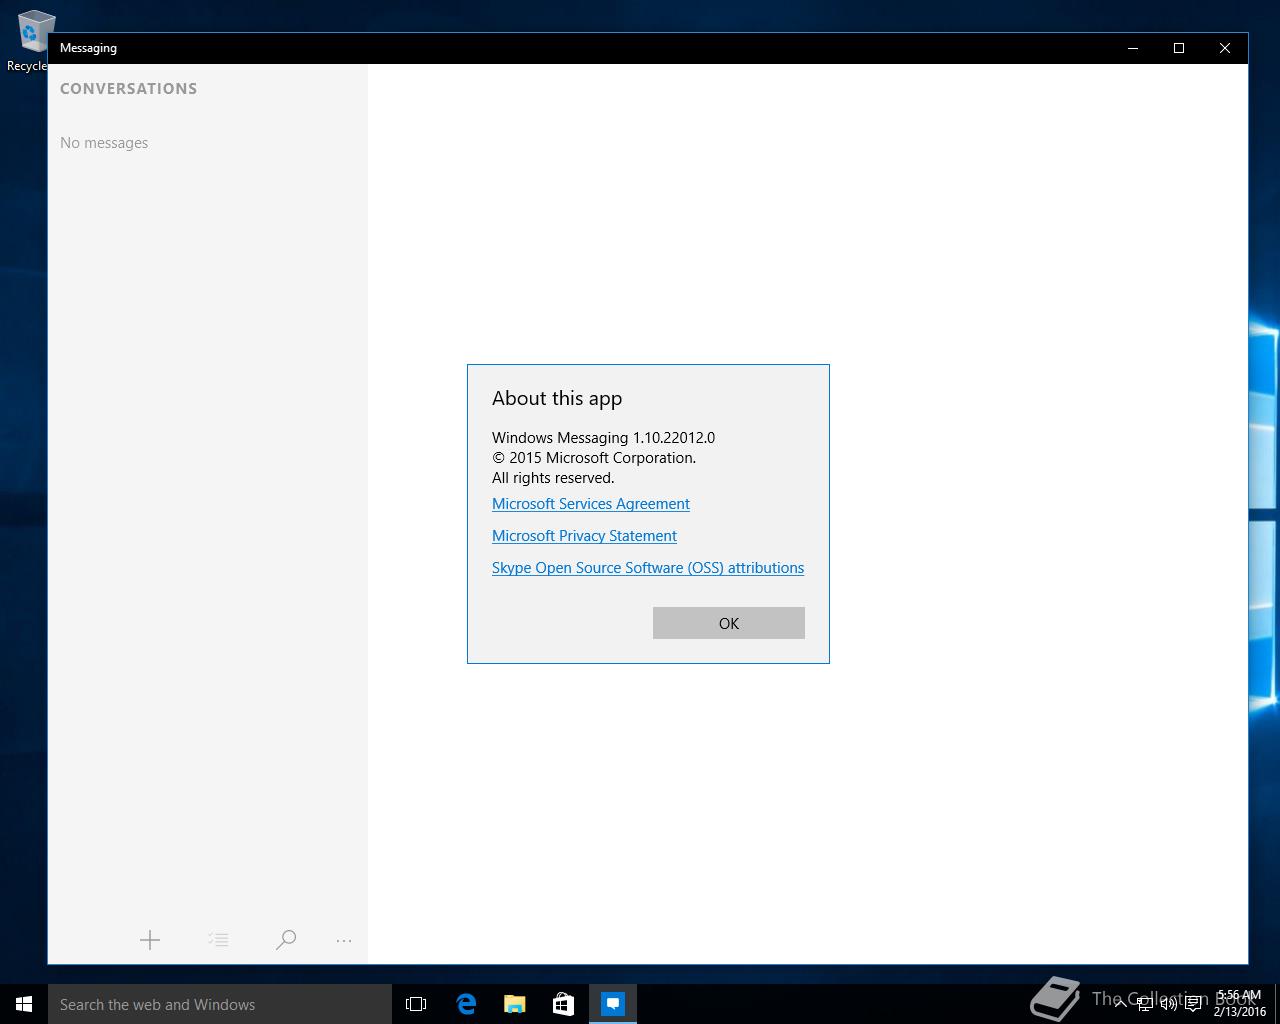Screen dimensions: 1280x1024
Task: Open the volume tray icon
Action: pyautogui.click(x=1168, y=1004)
